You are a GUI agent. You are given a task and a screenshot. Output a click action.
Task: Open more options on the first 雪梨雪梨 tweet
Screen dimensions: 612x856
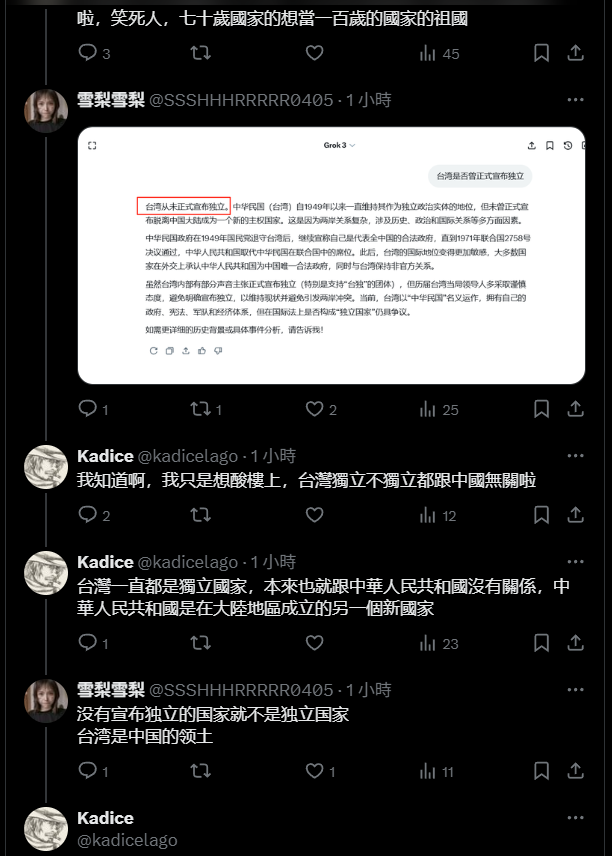click(x=575, y=100)
